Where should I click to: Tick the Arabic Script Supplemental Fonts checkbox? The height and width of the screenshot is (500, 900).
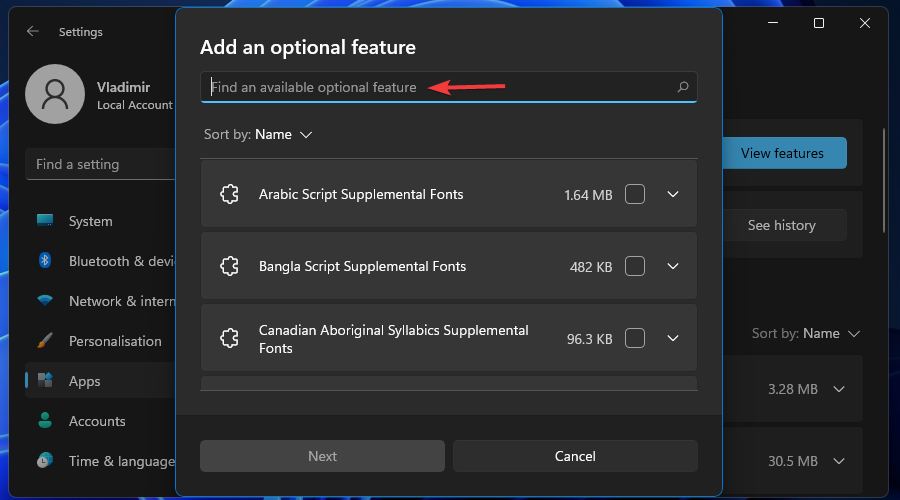(x=635, y=195)
